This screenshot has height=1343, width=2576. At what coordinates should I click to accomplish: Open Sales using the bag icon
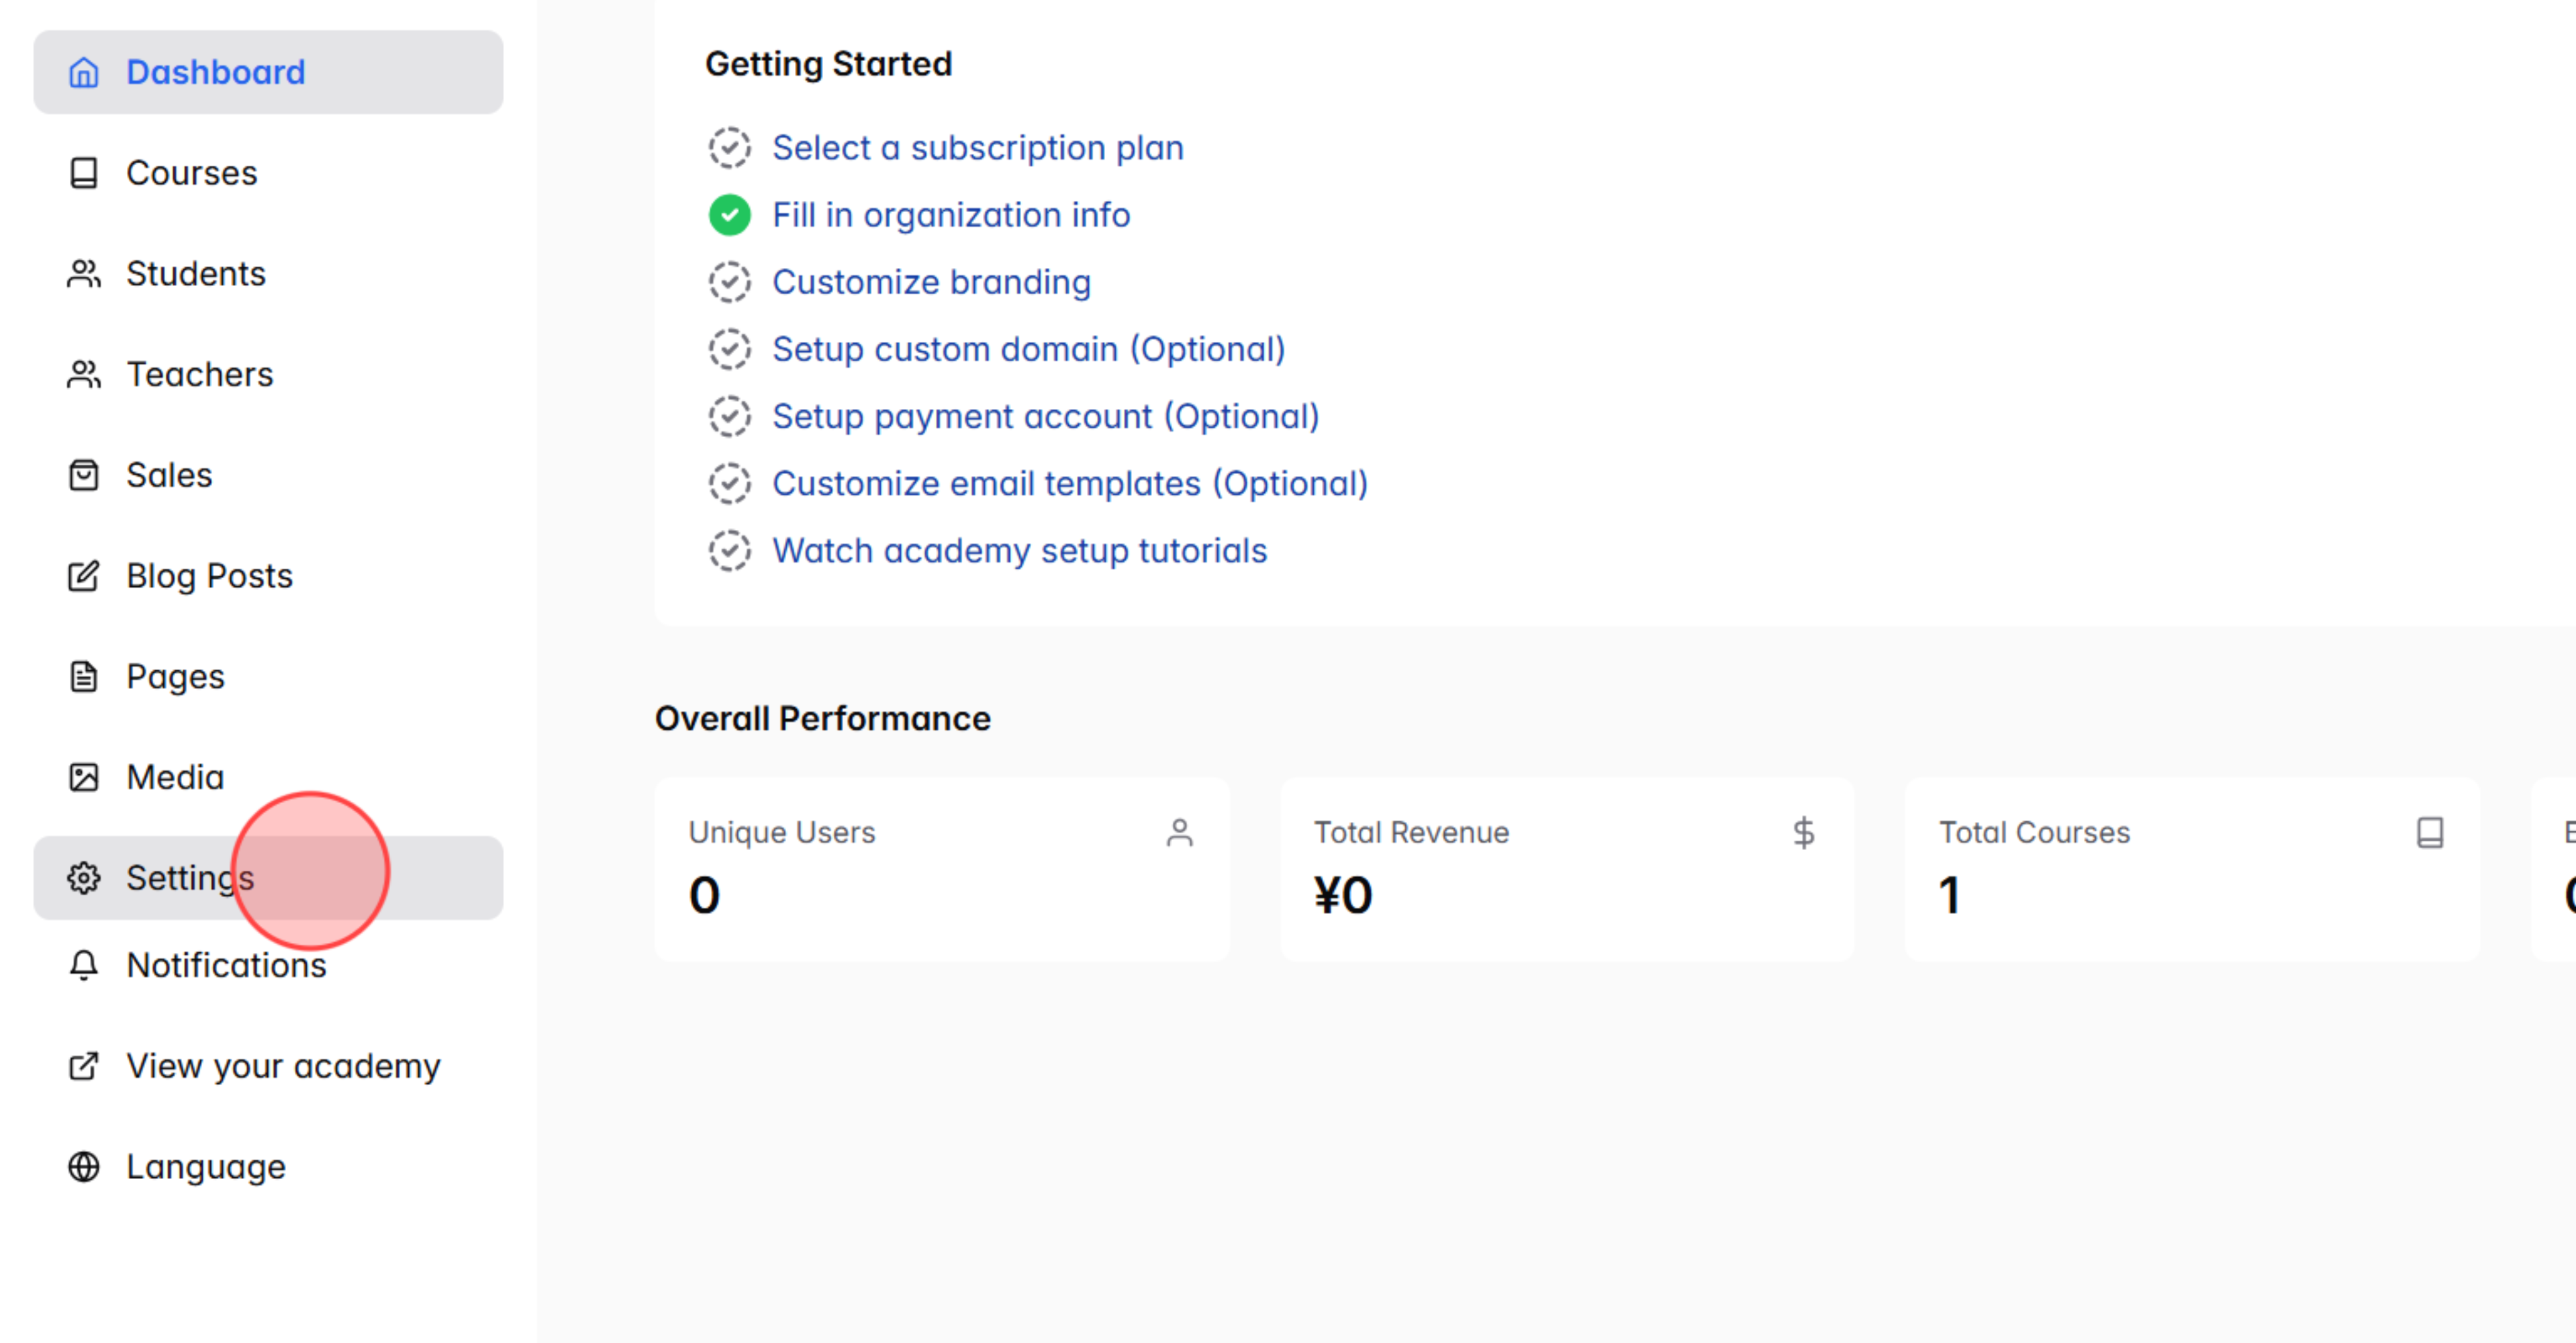[x=84, y=475]
